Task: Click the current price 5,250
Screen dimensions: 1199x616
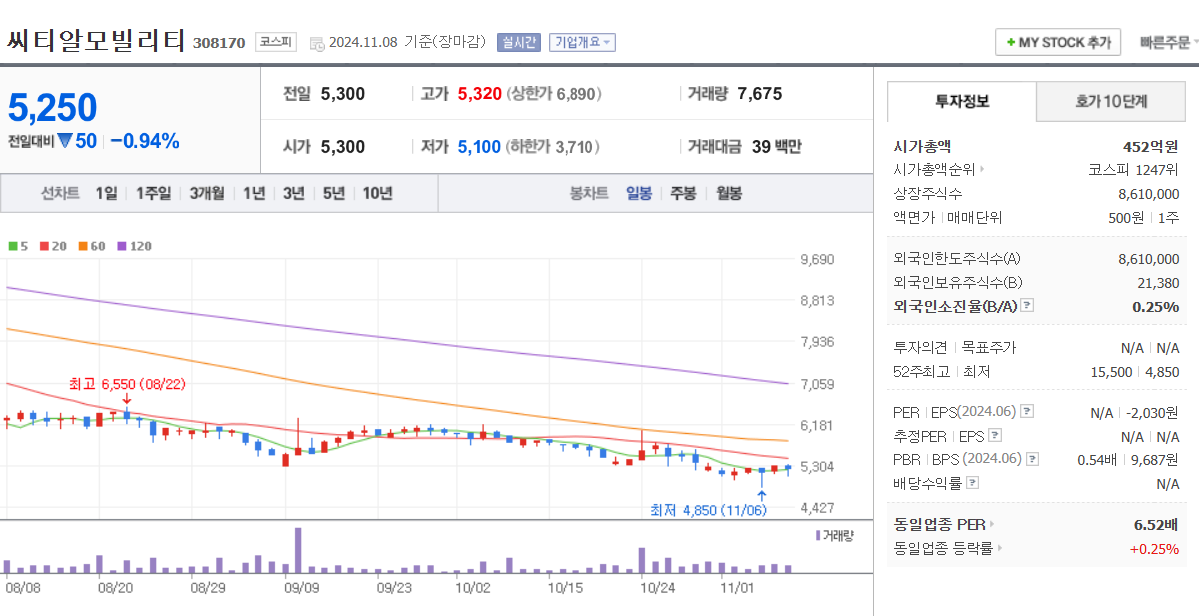Action: (53, 108)
